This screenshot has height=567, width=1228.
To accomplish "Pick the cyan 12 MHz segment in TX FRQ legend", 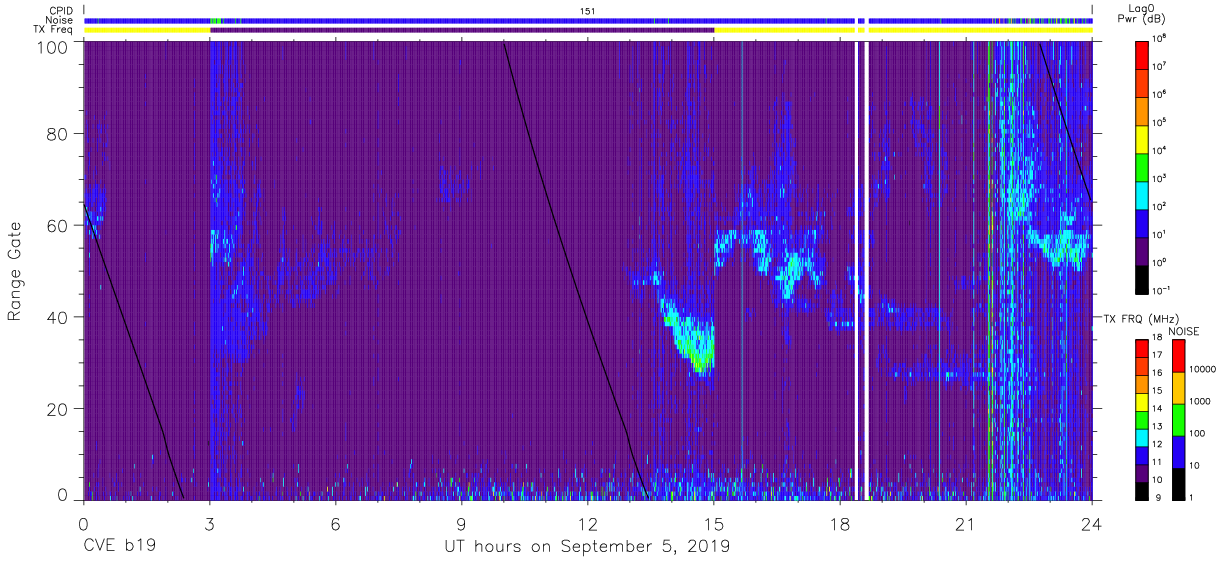I will (x=1142, y=438).
